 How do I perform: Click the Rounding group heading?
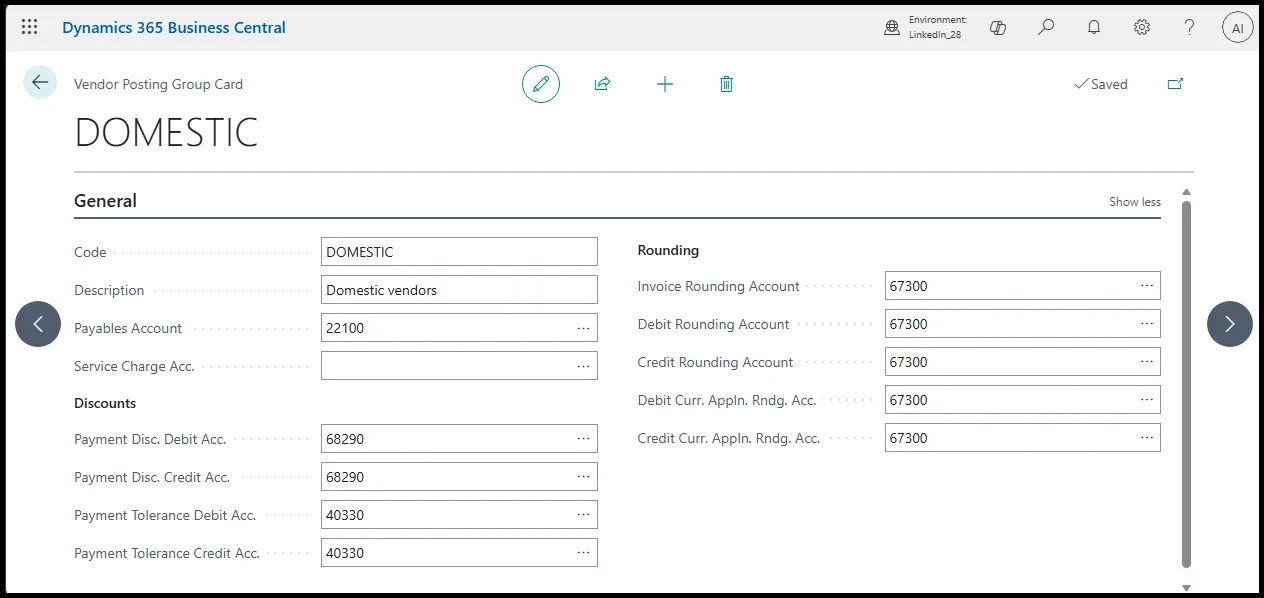(668, 250)
